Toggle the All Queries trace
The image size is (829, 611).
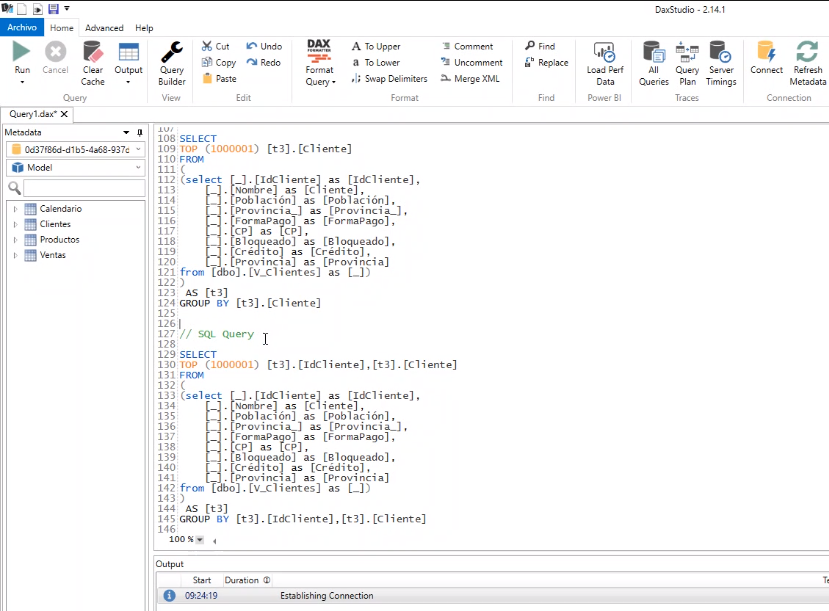coord(653,63)
